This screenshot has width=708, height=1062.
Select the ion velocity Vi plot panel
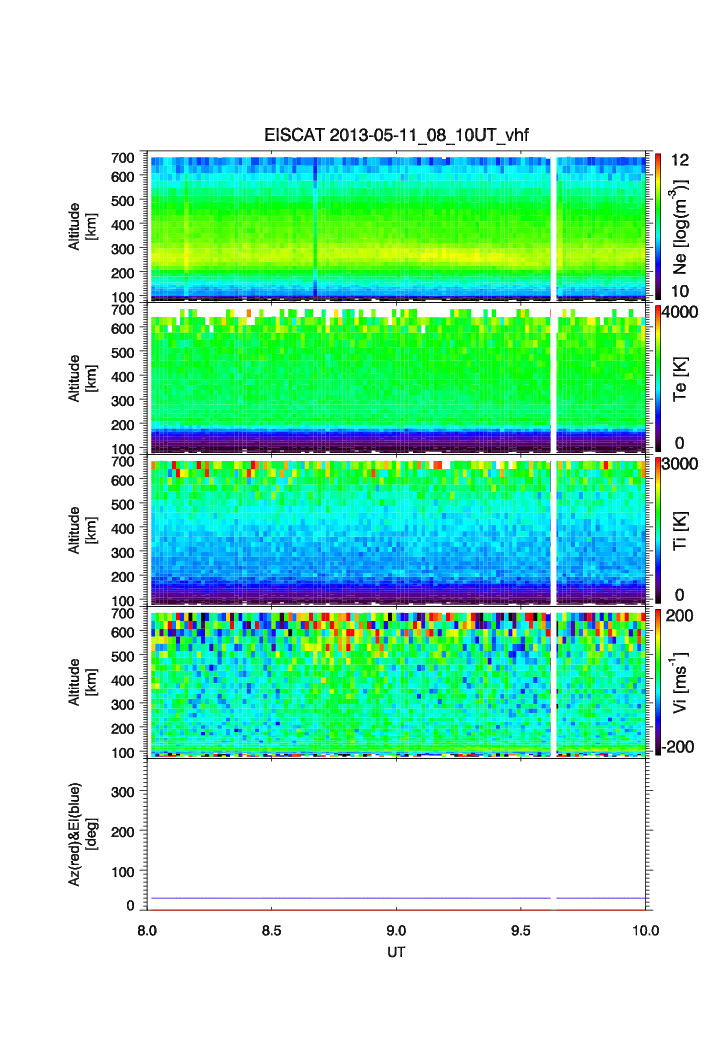[x=350, y=682]
